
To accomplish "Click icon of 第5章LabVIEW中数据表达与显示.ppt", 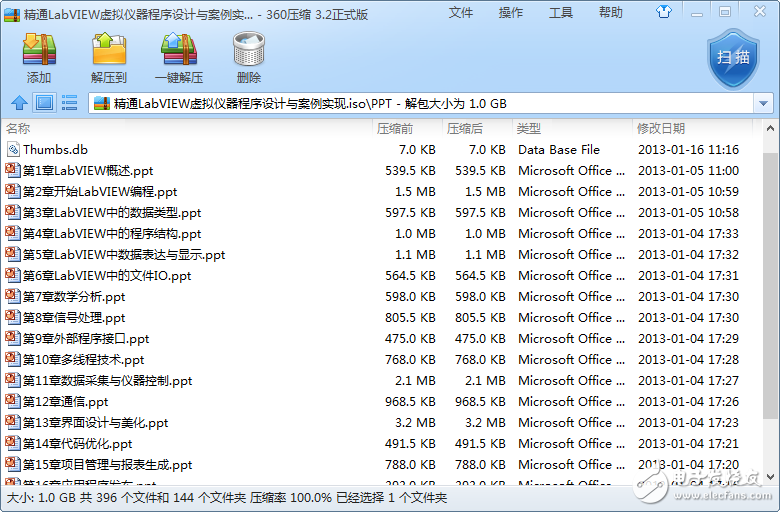I will (12, 254).
